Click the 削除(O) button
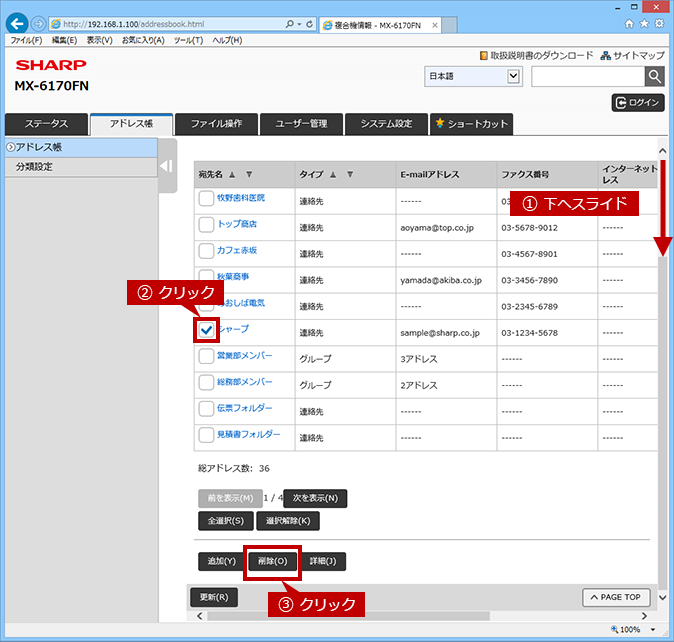The height and width of the screenshot is (642, 674). (273, 561)
